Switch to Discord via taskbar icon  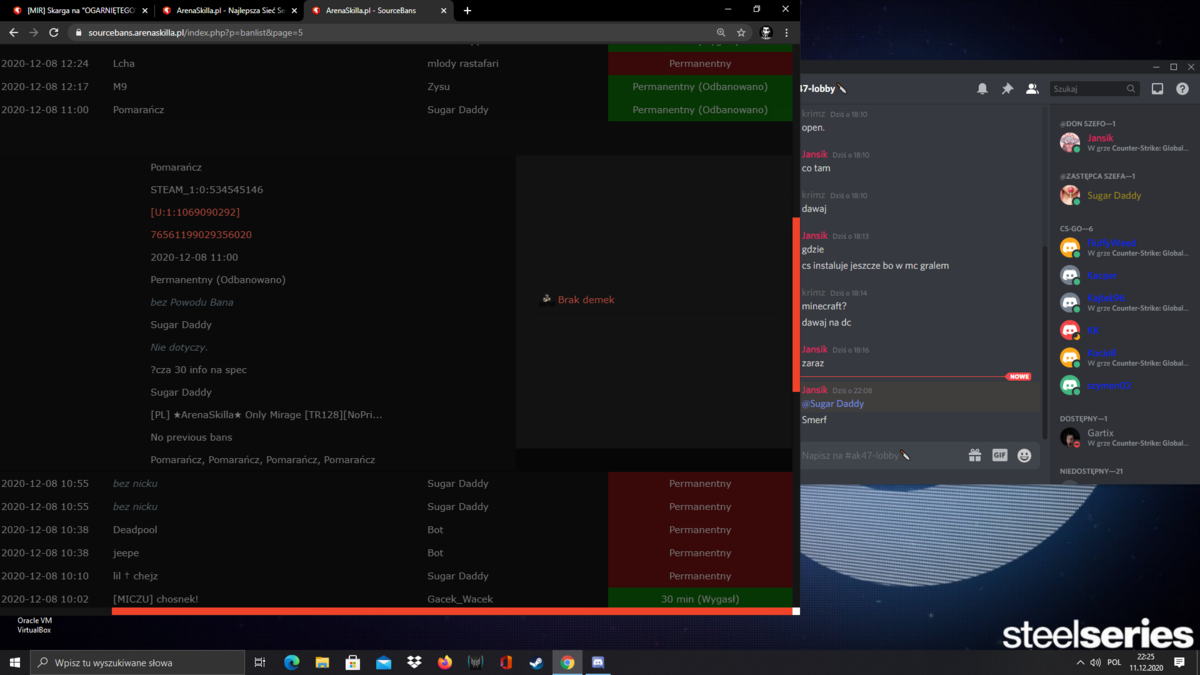pyautogui.click(x=598, y=662)
